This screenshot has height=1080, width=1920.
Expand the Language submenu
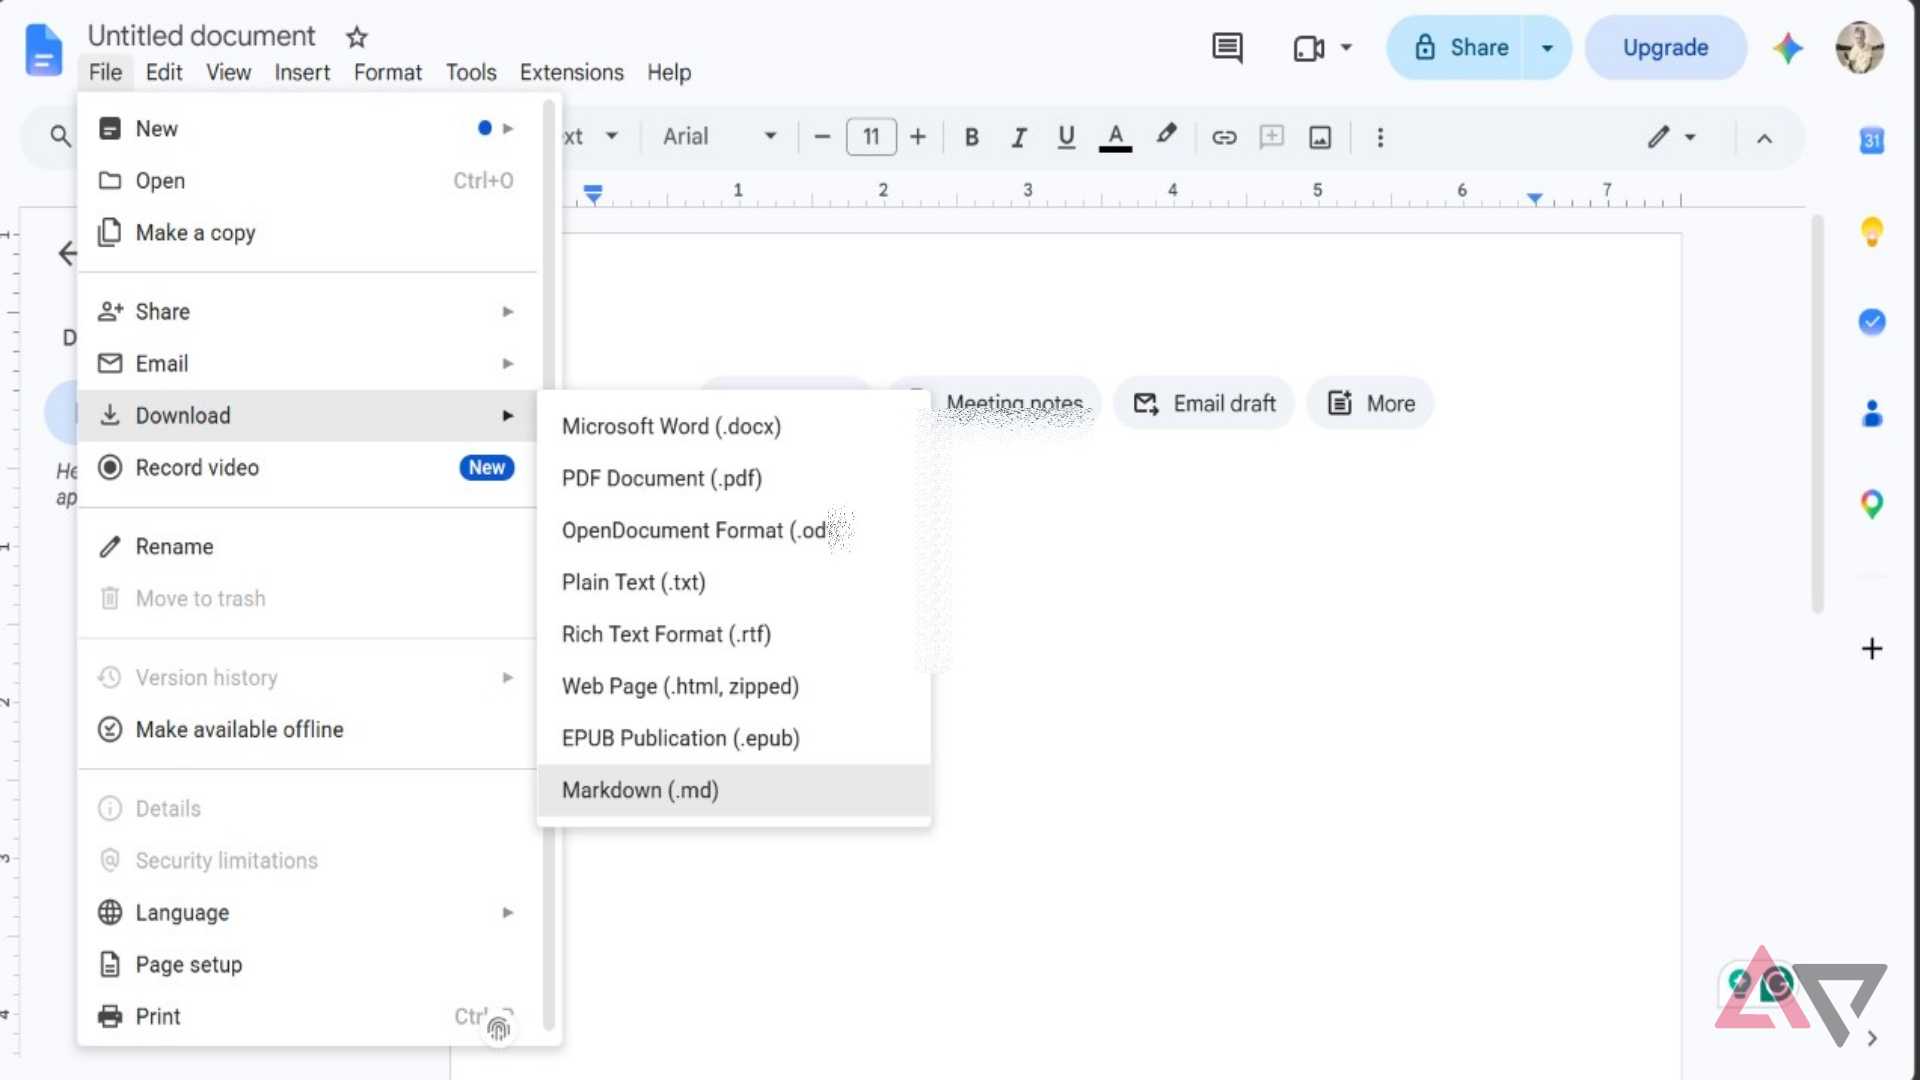pos(306,913)
